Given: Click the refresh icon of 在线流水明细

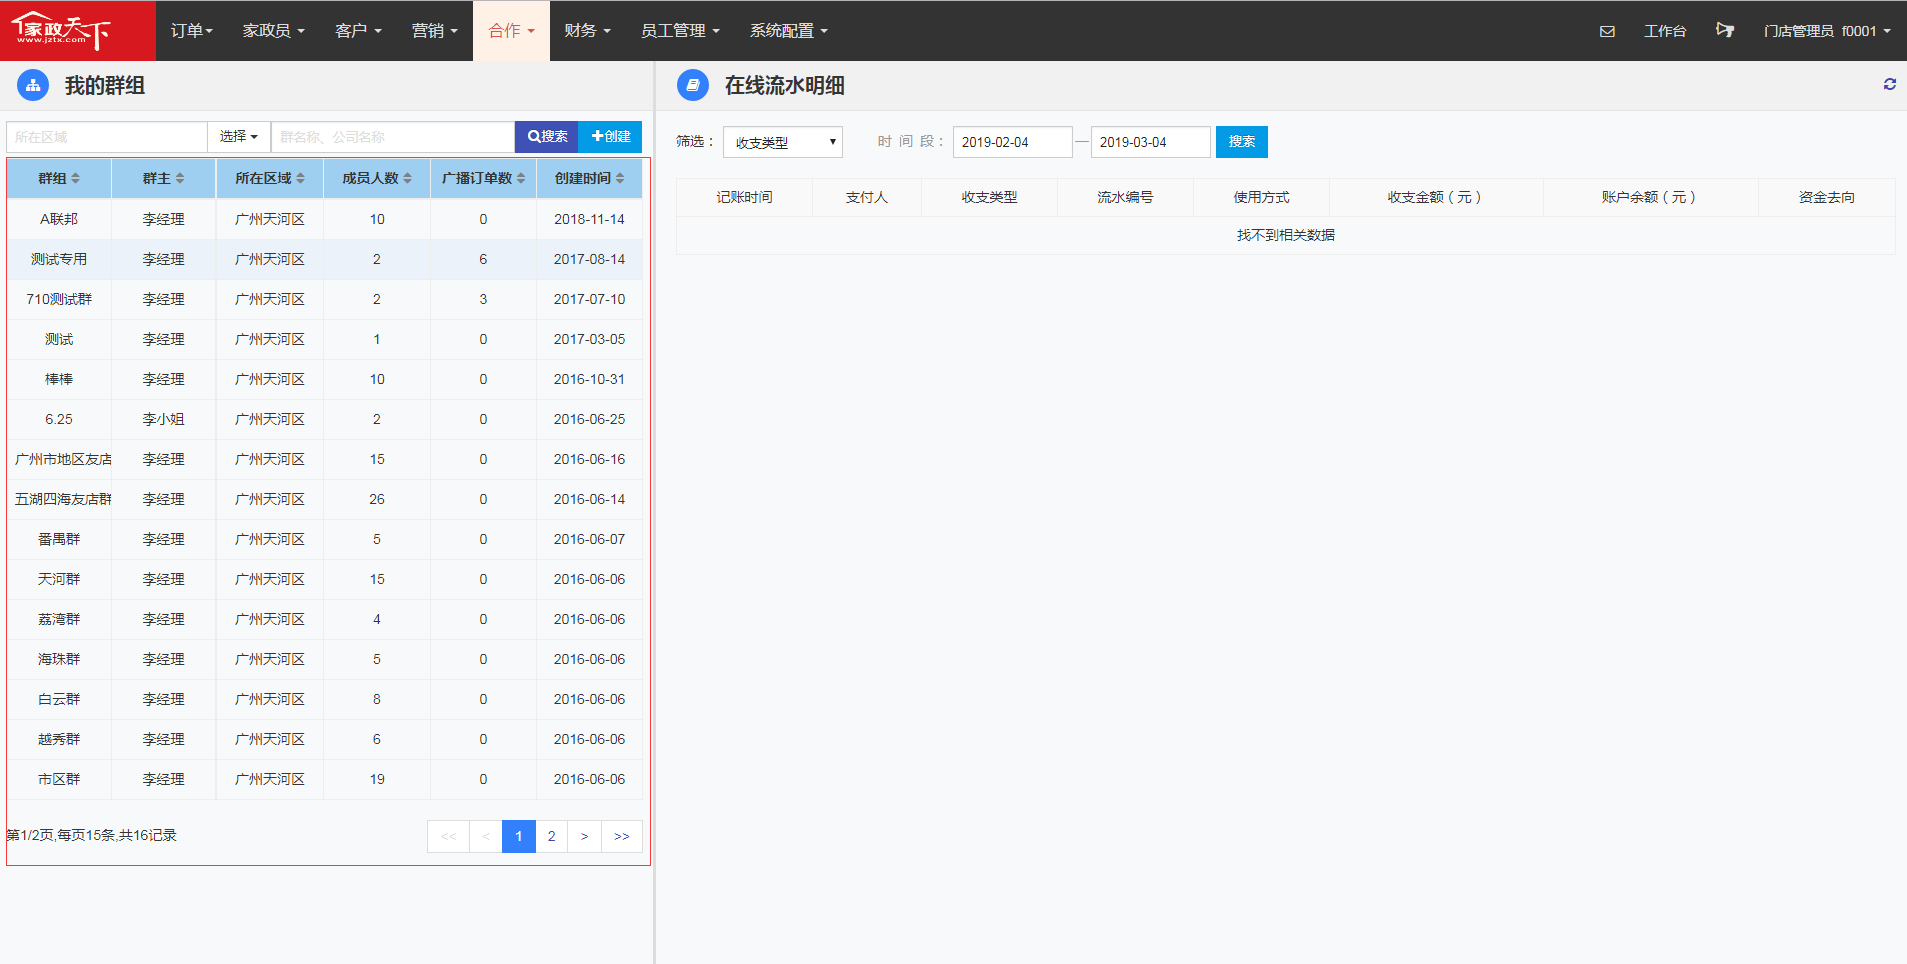Looking at the screenshot, I should (1890, 84).
